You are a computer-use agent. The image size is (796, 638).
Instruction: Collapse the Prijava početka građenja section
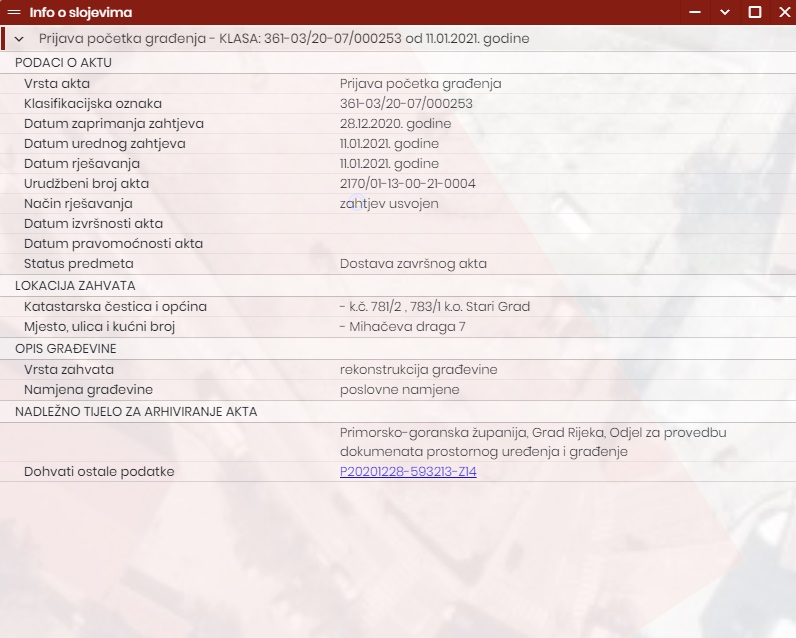19,39
